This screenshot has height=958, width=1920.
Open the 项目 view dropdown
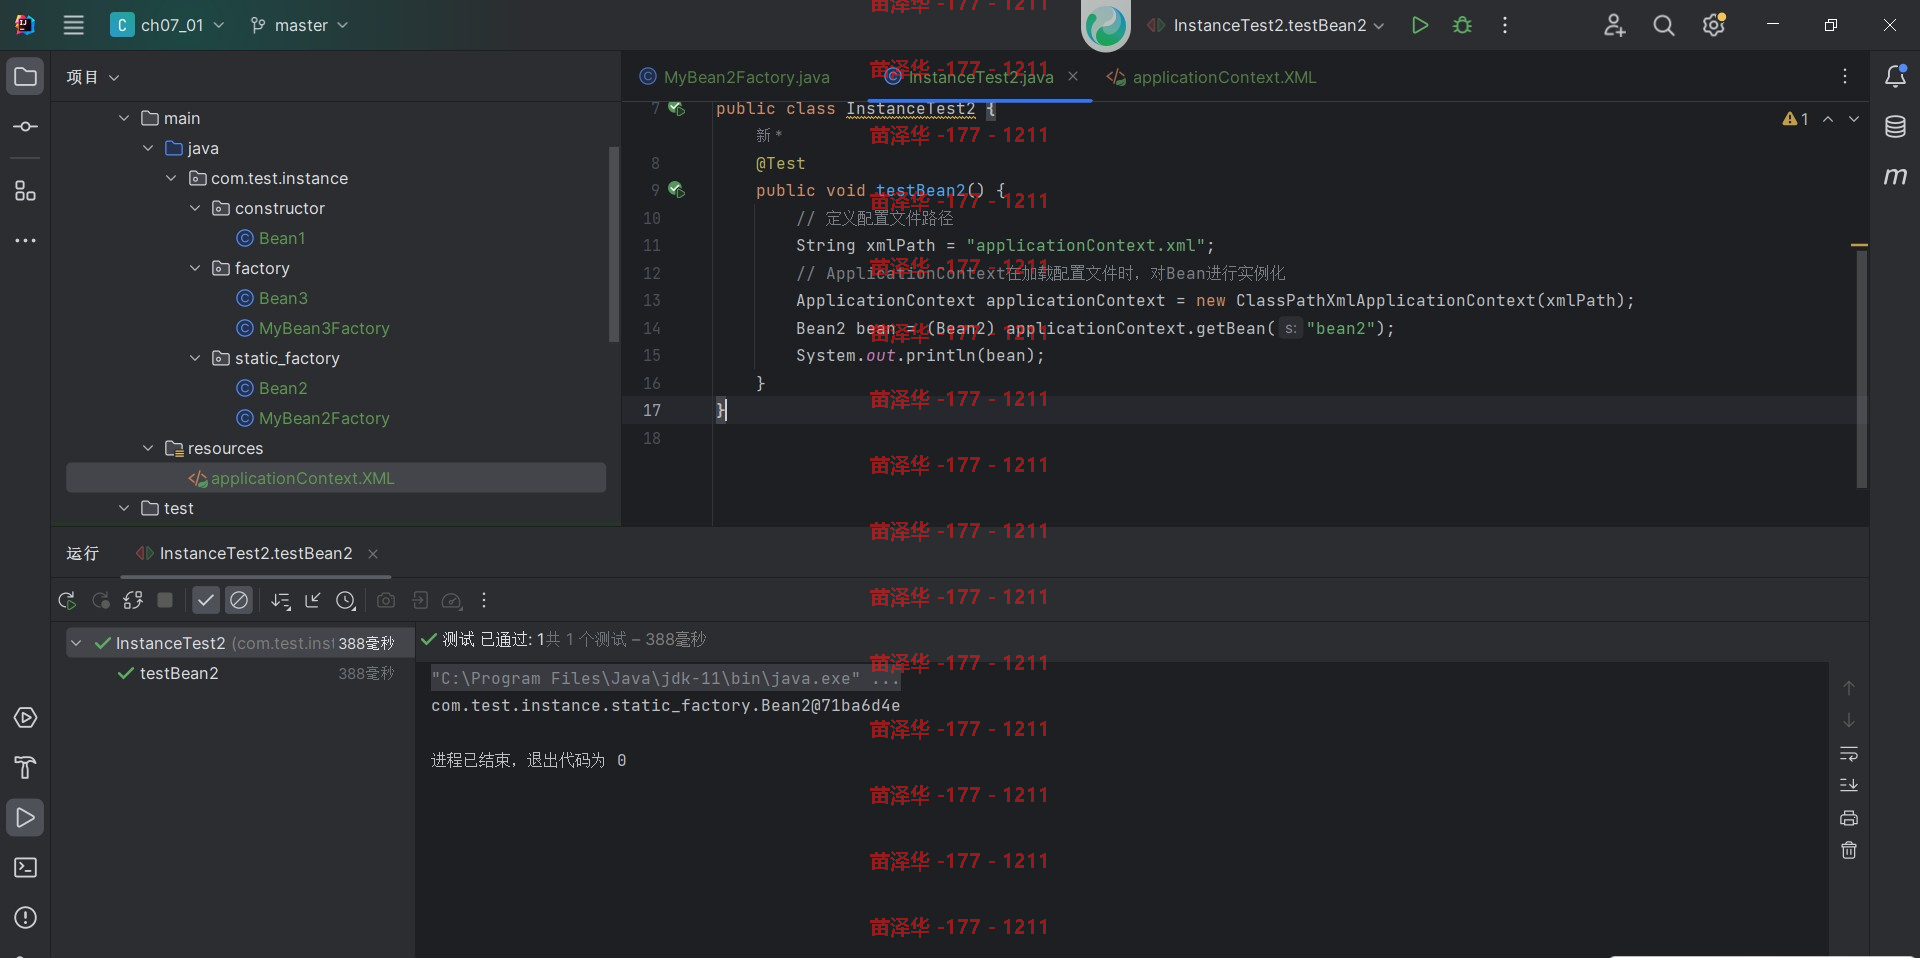[93, 77]
